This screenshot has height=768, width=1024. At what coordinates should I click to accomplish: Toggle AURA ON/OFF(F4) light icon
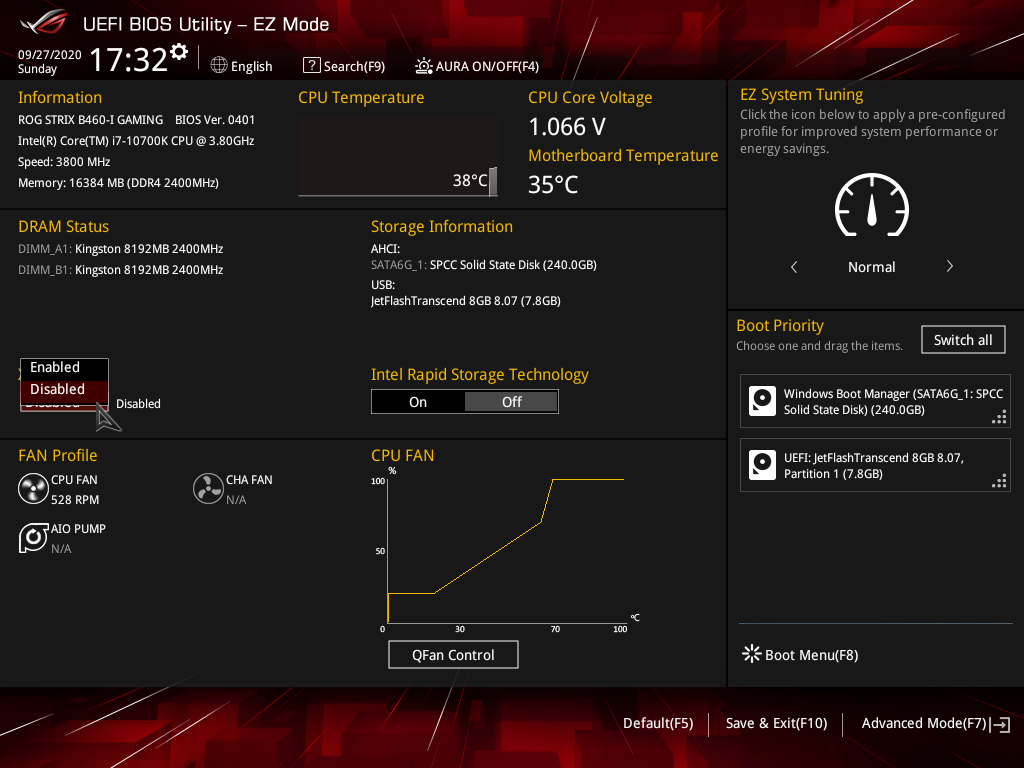coord(423,65)
